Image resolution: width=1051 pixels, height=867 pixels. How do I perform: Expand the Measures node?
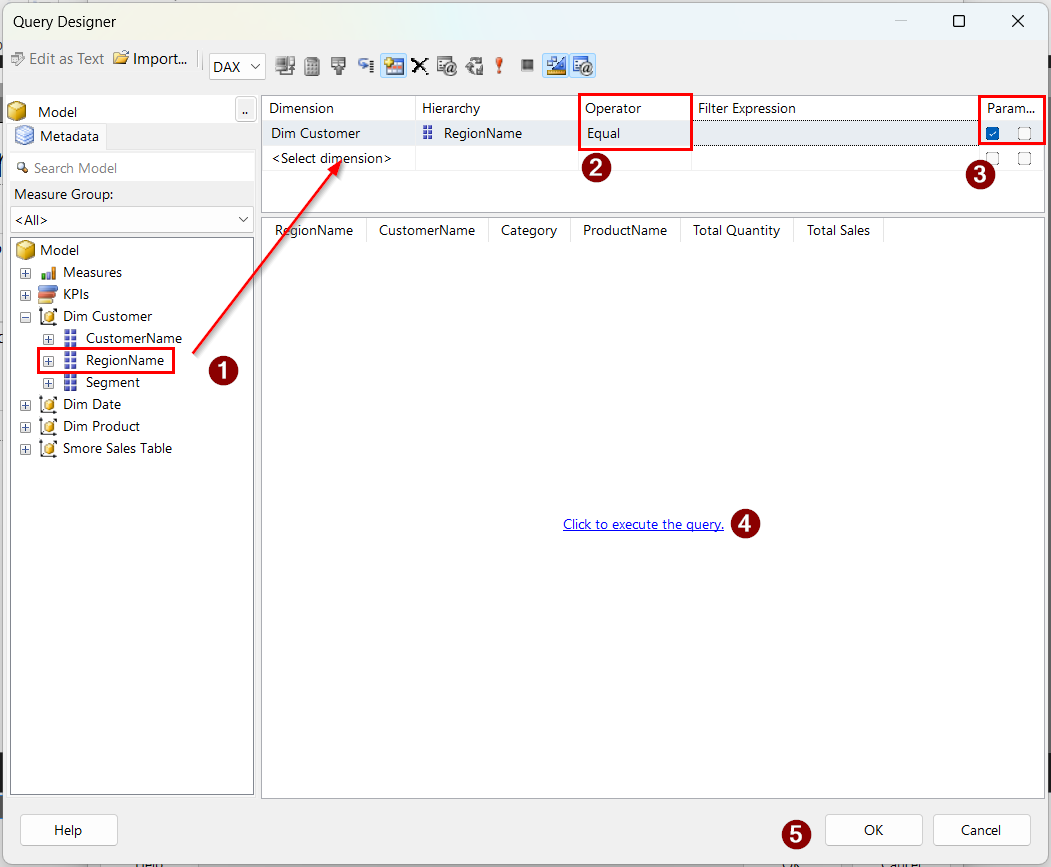[25, 273]
